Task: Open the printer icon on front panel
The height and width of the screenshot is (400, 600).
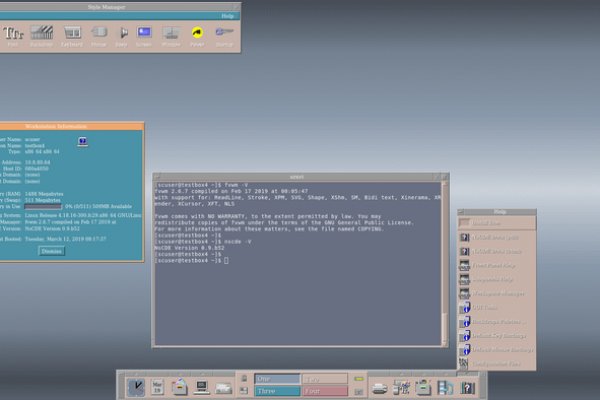Action: [380, 387]
